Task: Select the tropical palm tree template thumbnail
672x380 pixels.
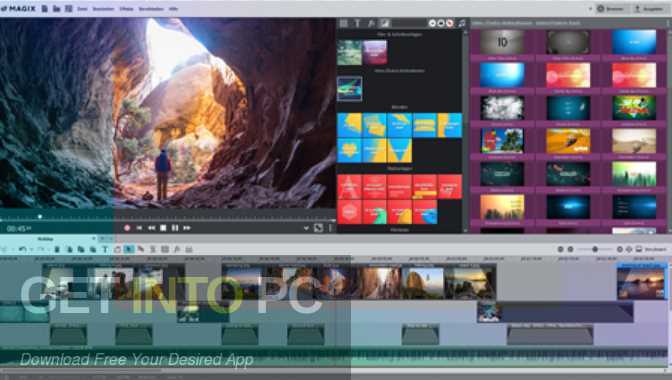Action: click(x=502, y=141)
